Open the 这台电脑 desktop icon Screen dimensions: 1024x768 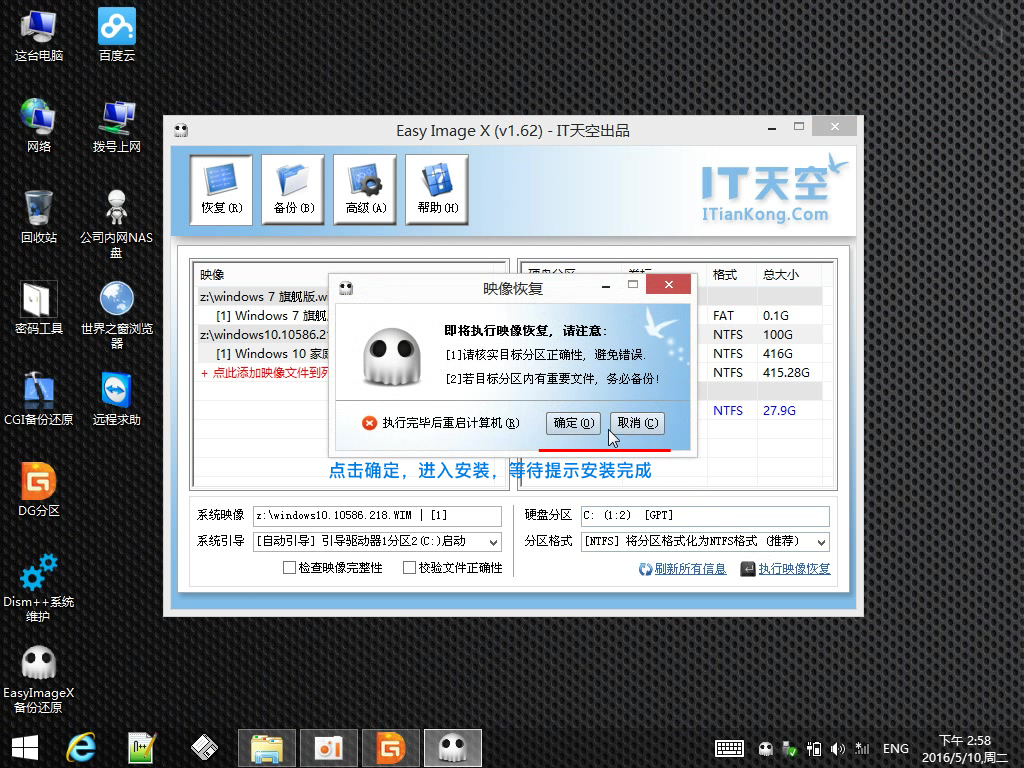point(39,35)
